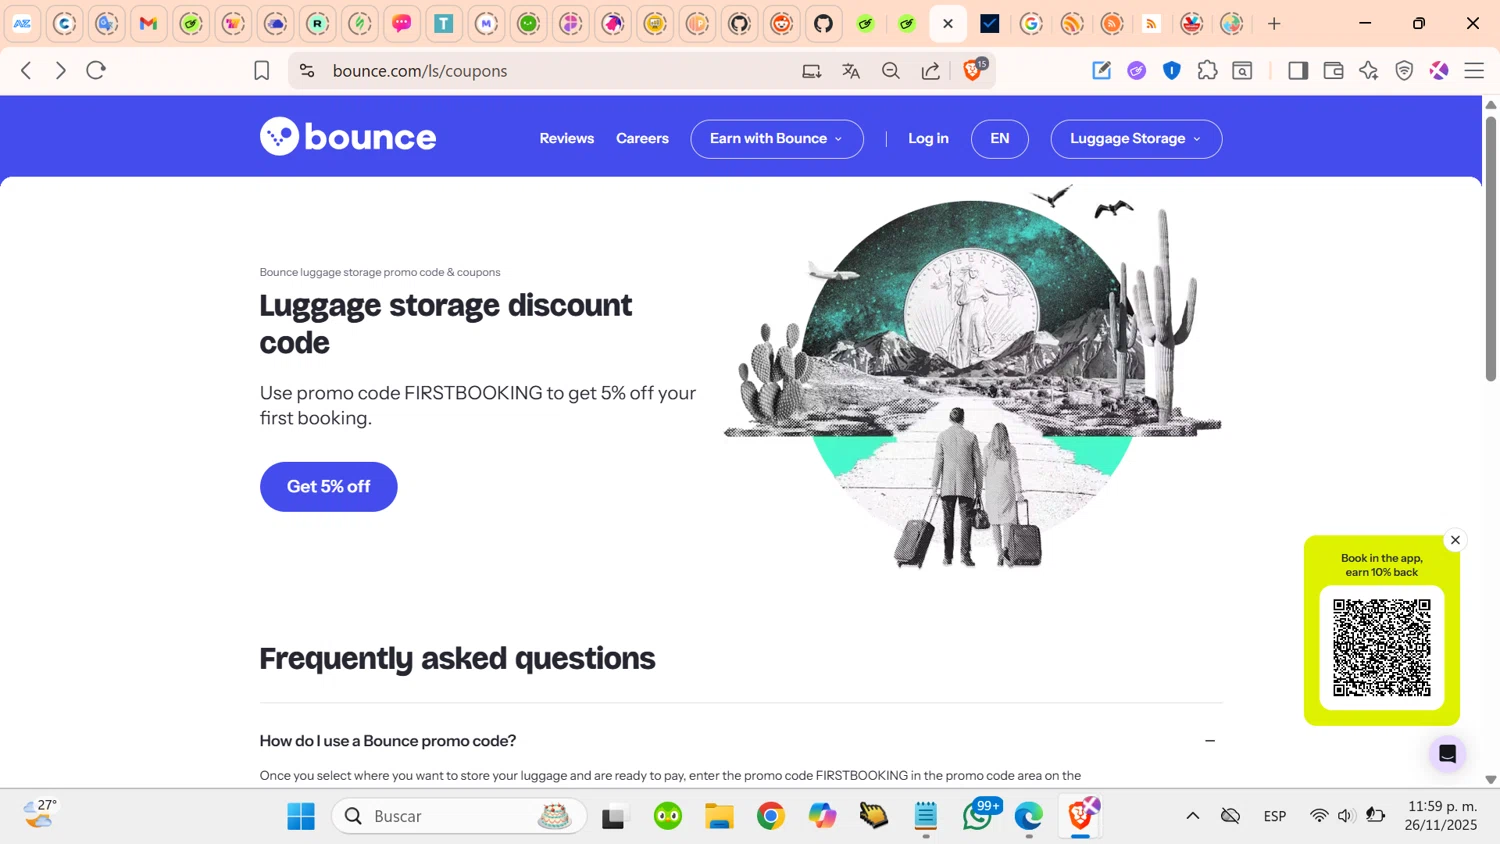Open Copilot from the taskbar
The image size is (1500, 844).
(x=822, y=816)
